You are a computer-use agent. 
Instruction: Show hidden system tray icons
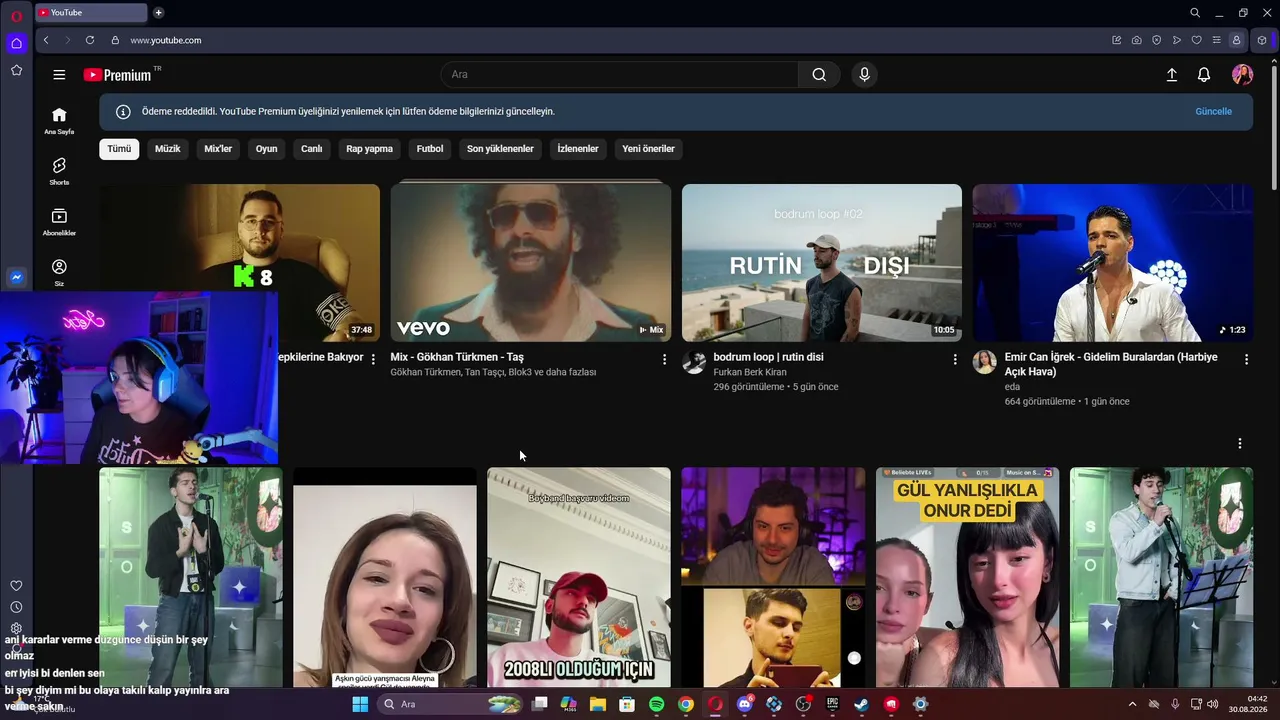coord(1132,704)
